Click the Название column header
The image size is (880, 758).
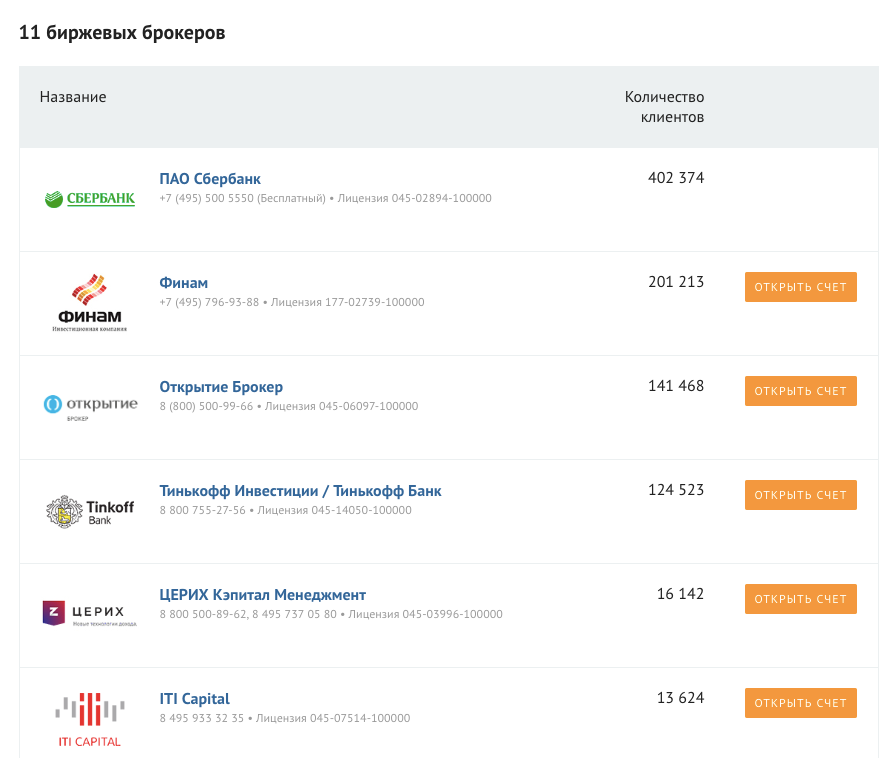pos(73,97)
